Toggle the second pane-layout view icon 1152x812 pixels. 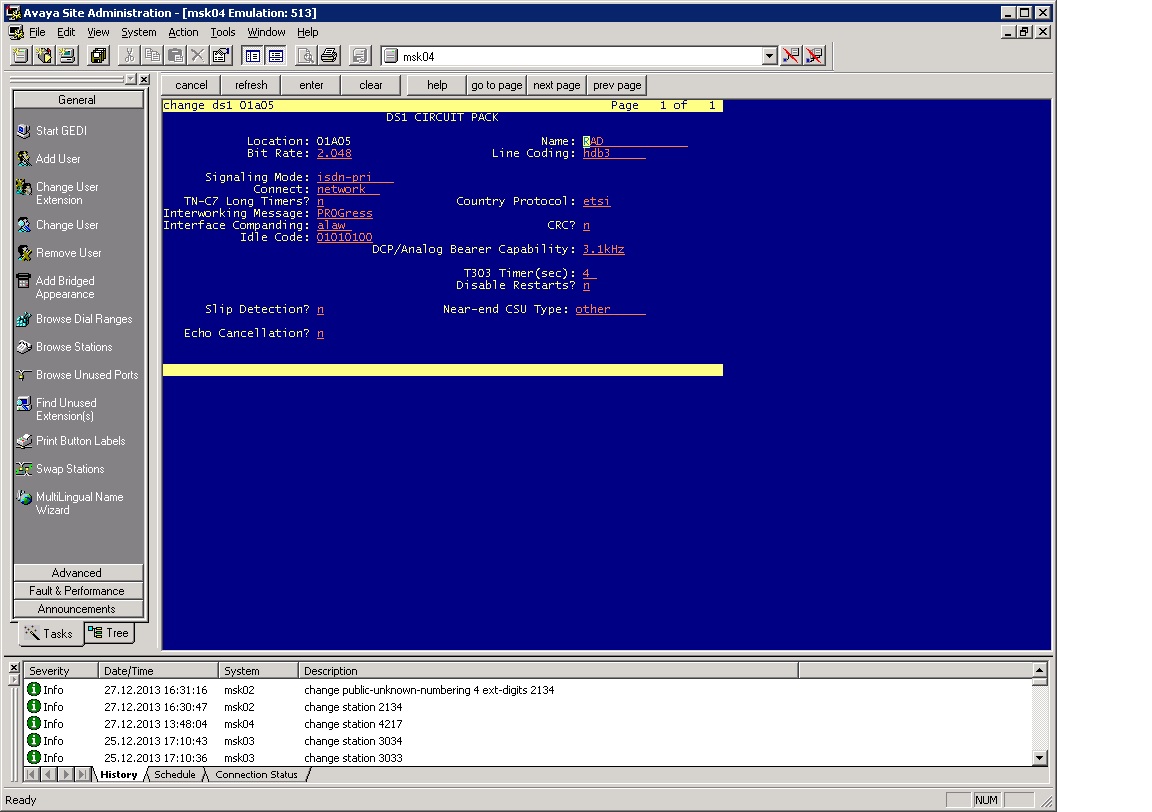[x=276, y=56]
